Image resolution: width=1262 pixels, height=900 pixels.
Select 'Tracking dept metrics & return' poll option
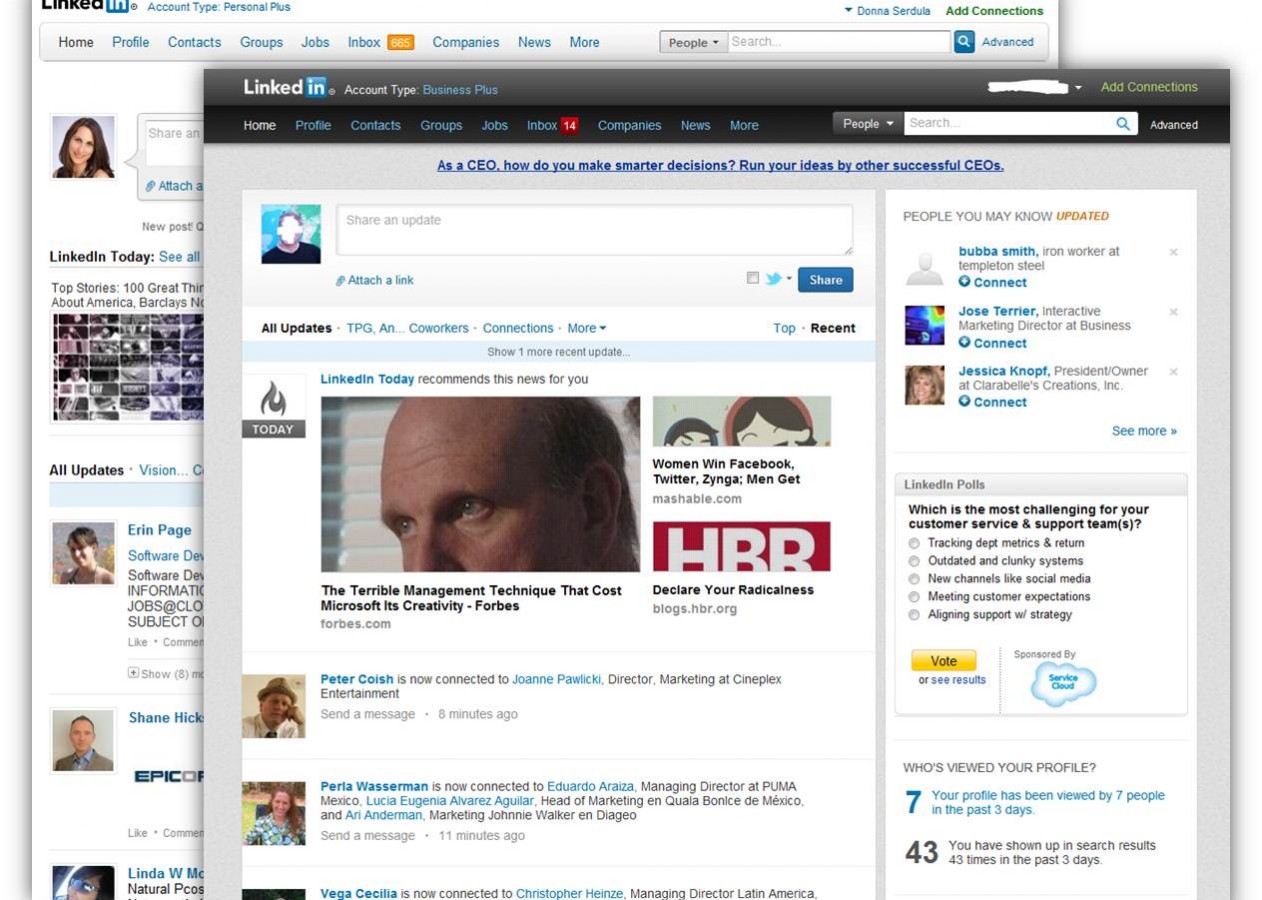tap(914, 543)
